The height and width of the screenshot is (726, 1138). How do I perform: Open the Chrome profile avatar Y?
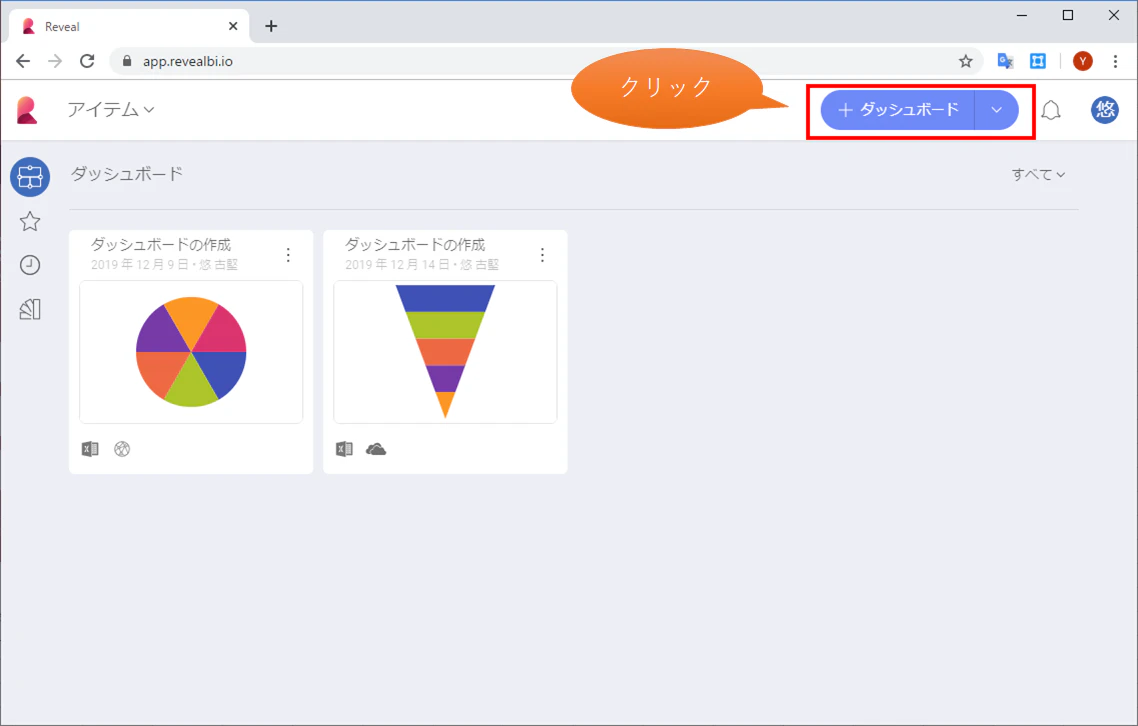(1082, 61)
